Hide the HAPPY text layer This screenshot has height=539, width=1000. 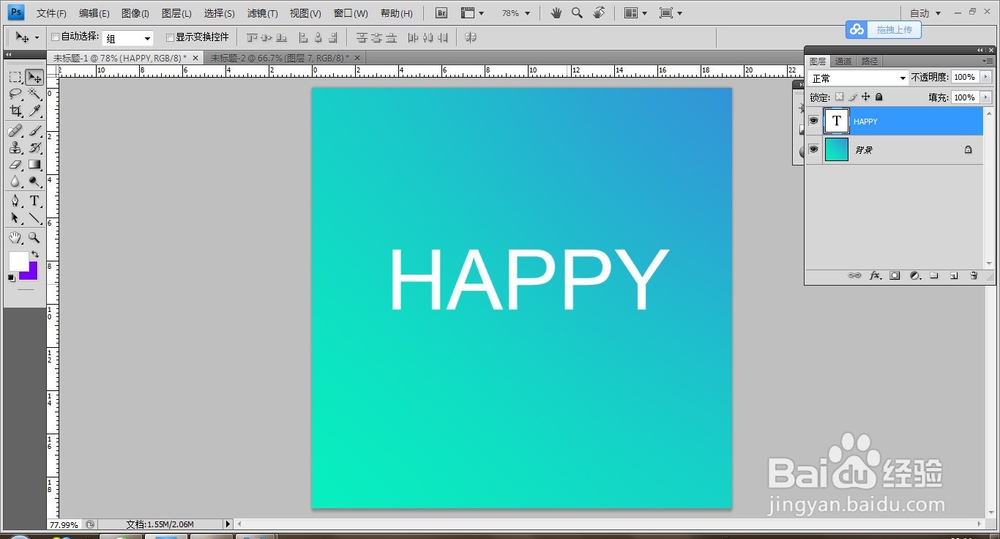(x=814, y=121)
